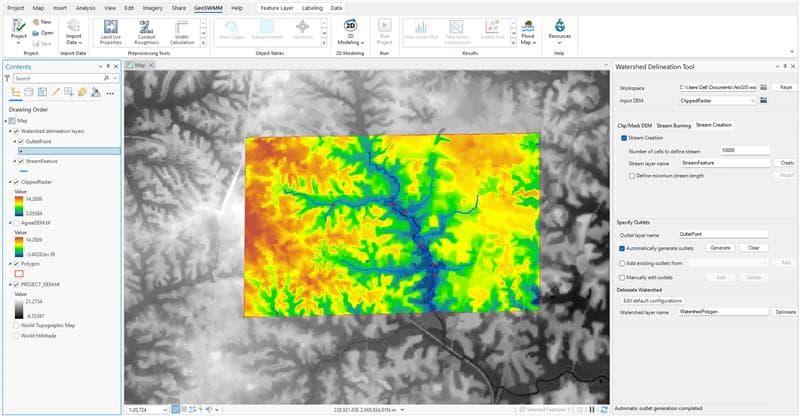Open the Flood Map tool
This screenshot has width=800, height=416.
tap(527, 31)
